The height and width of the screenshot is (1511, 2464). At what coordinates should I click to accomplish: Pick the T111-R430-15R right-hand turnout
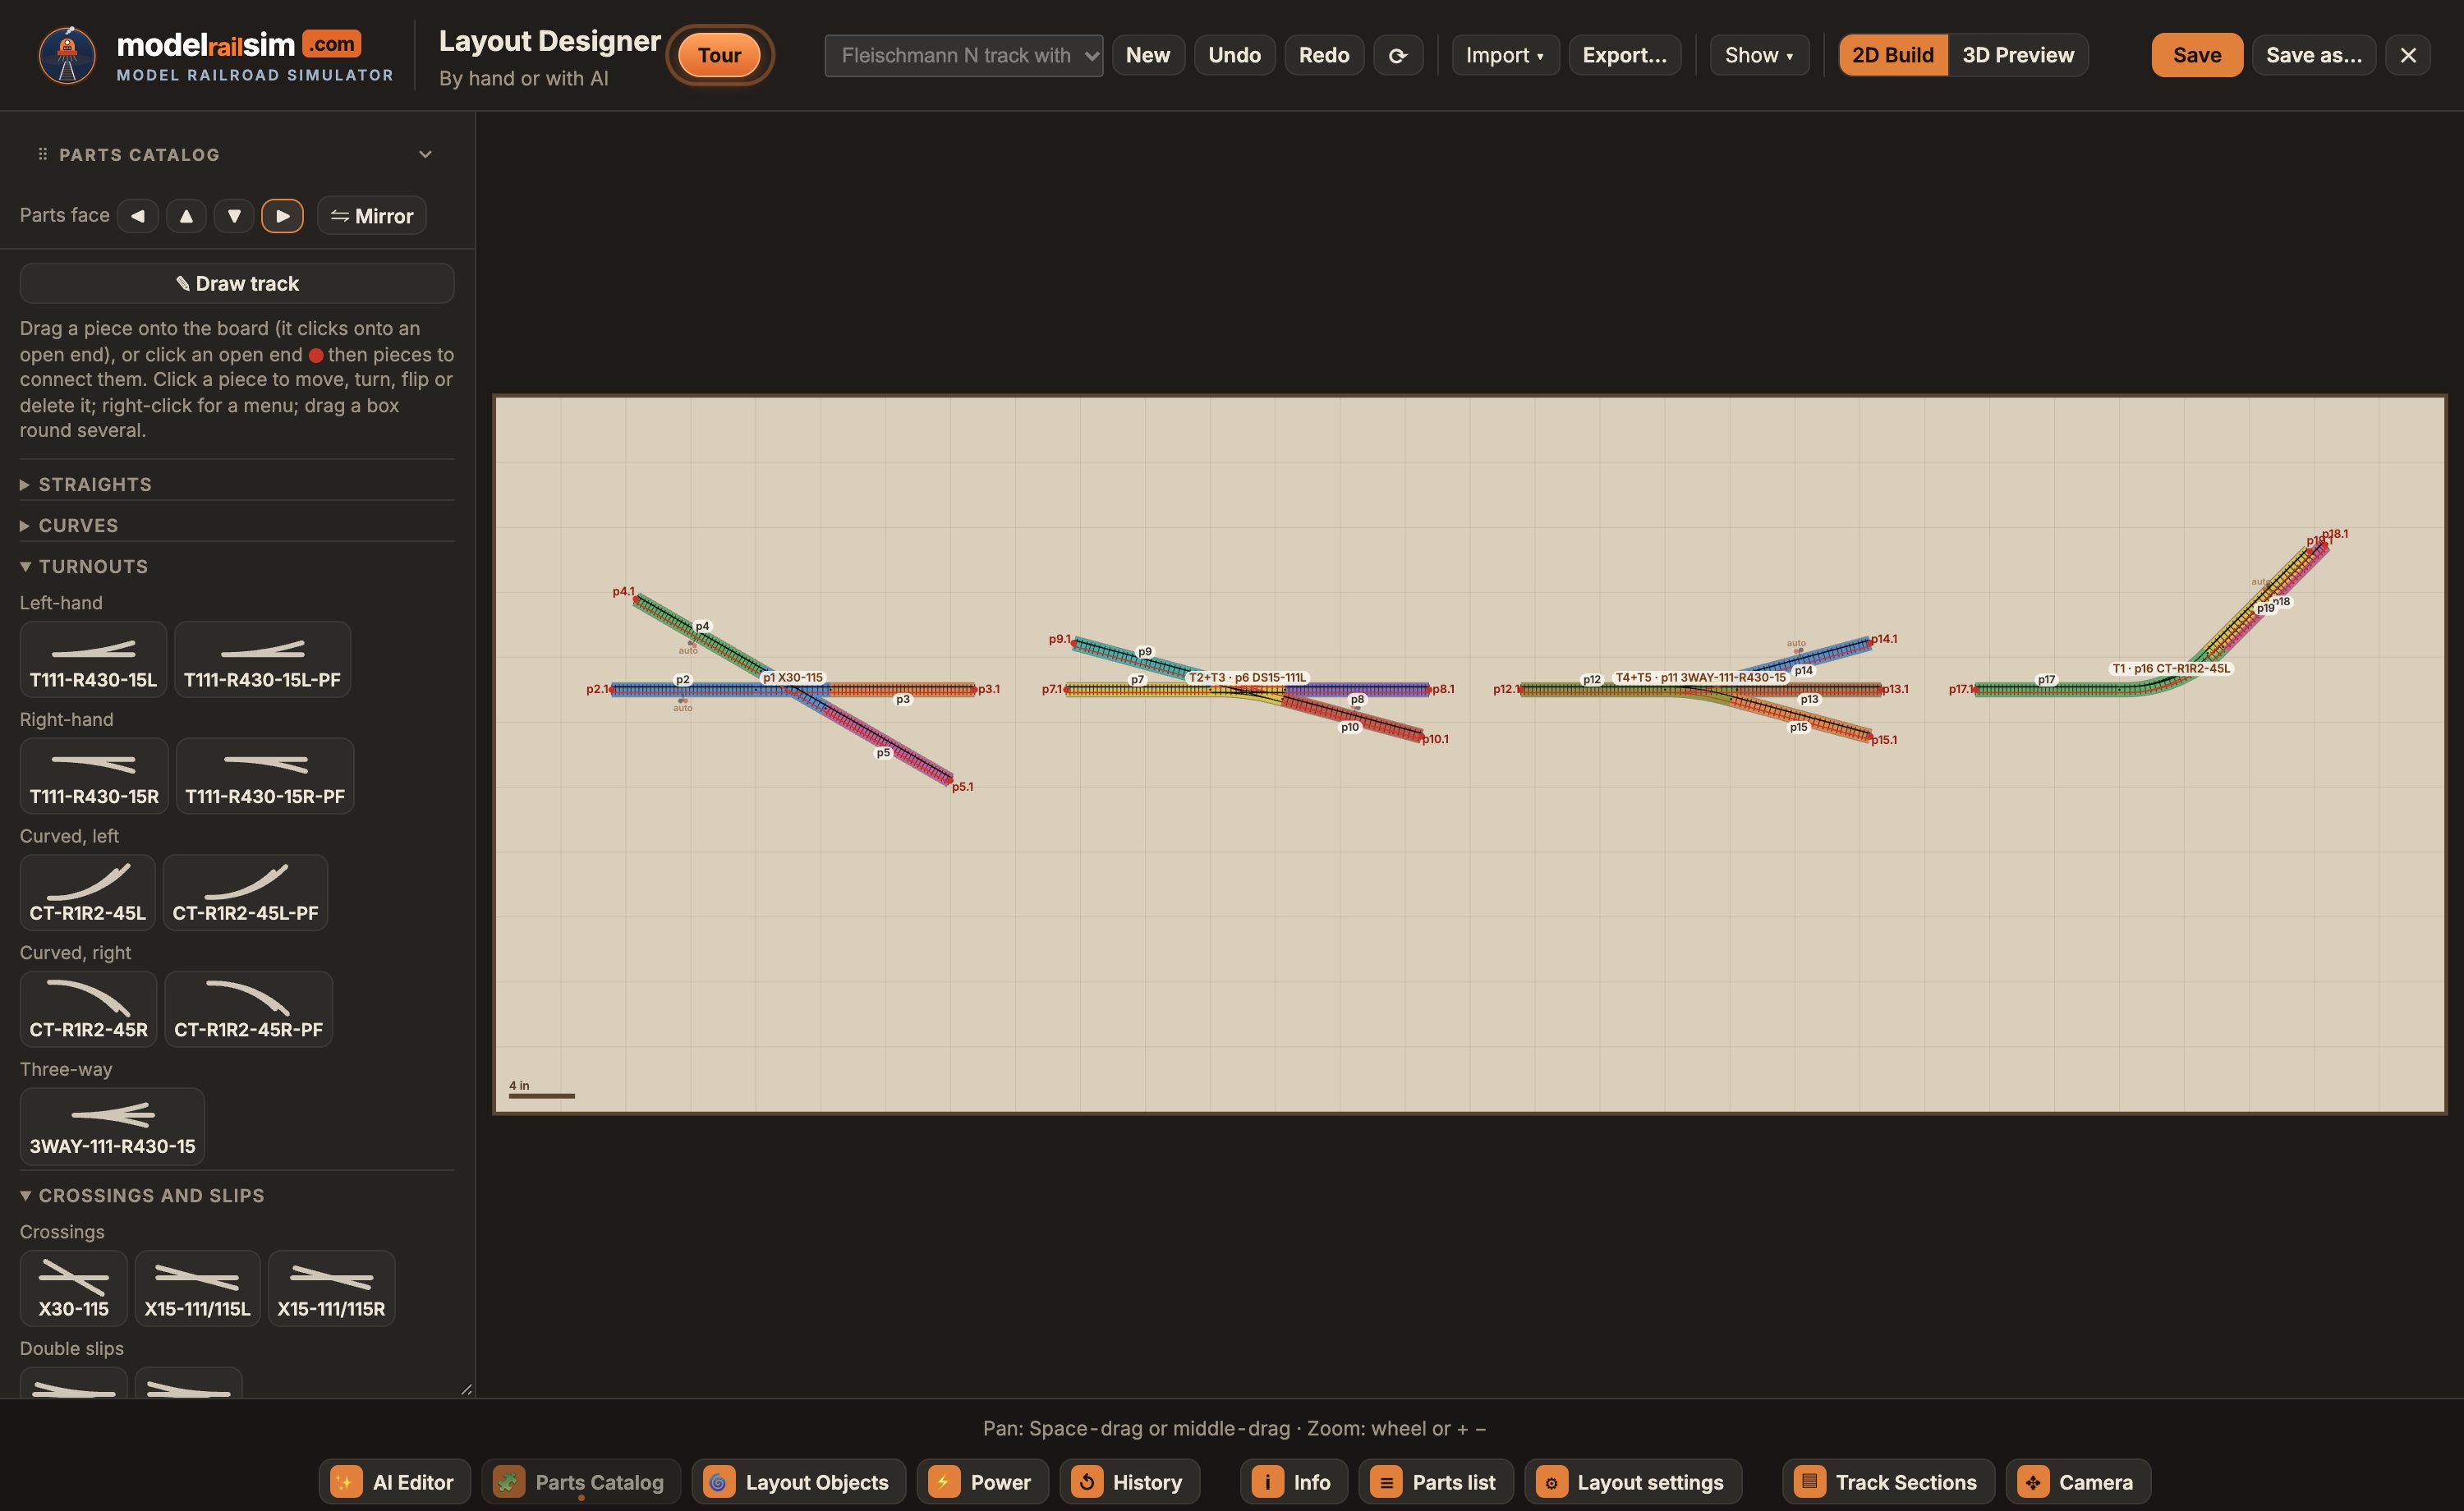94,776
